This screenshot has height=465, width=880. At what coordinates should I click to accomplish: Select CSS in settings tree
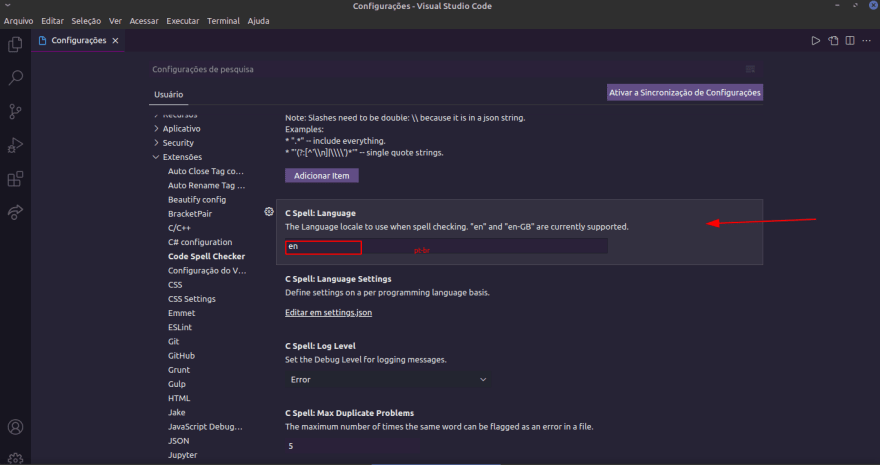pyautogui.click(x=175, y=285)
